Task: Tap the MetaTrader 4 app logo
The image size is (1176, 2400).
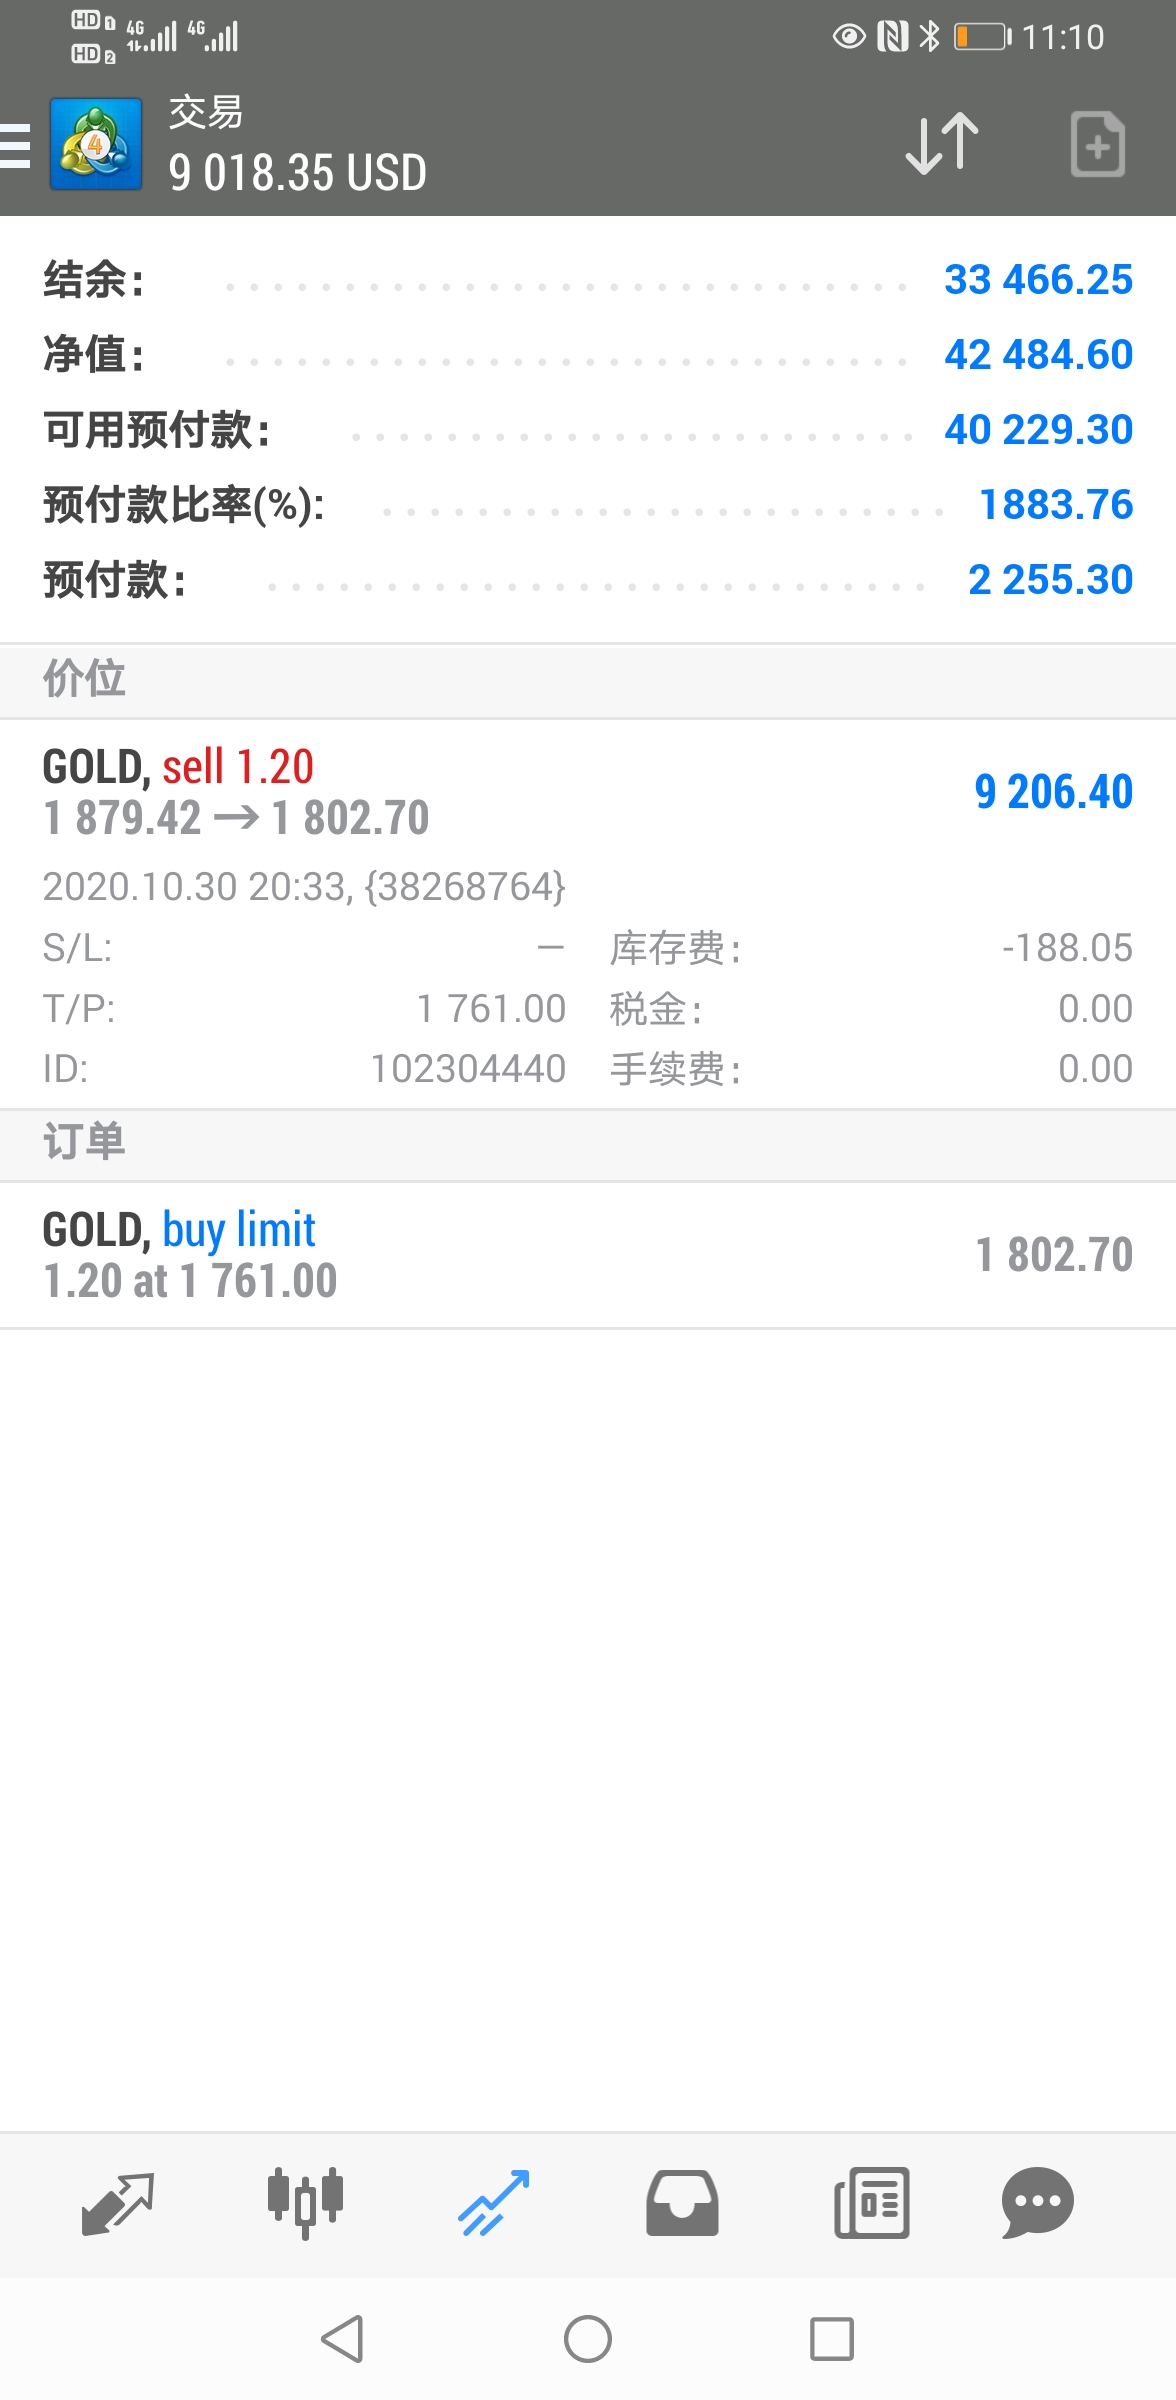Action: pyautogui.click(x=96, y=144)
